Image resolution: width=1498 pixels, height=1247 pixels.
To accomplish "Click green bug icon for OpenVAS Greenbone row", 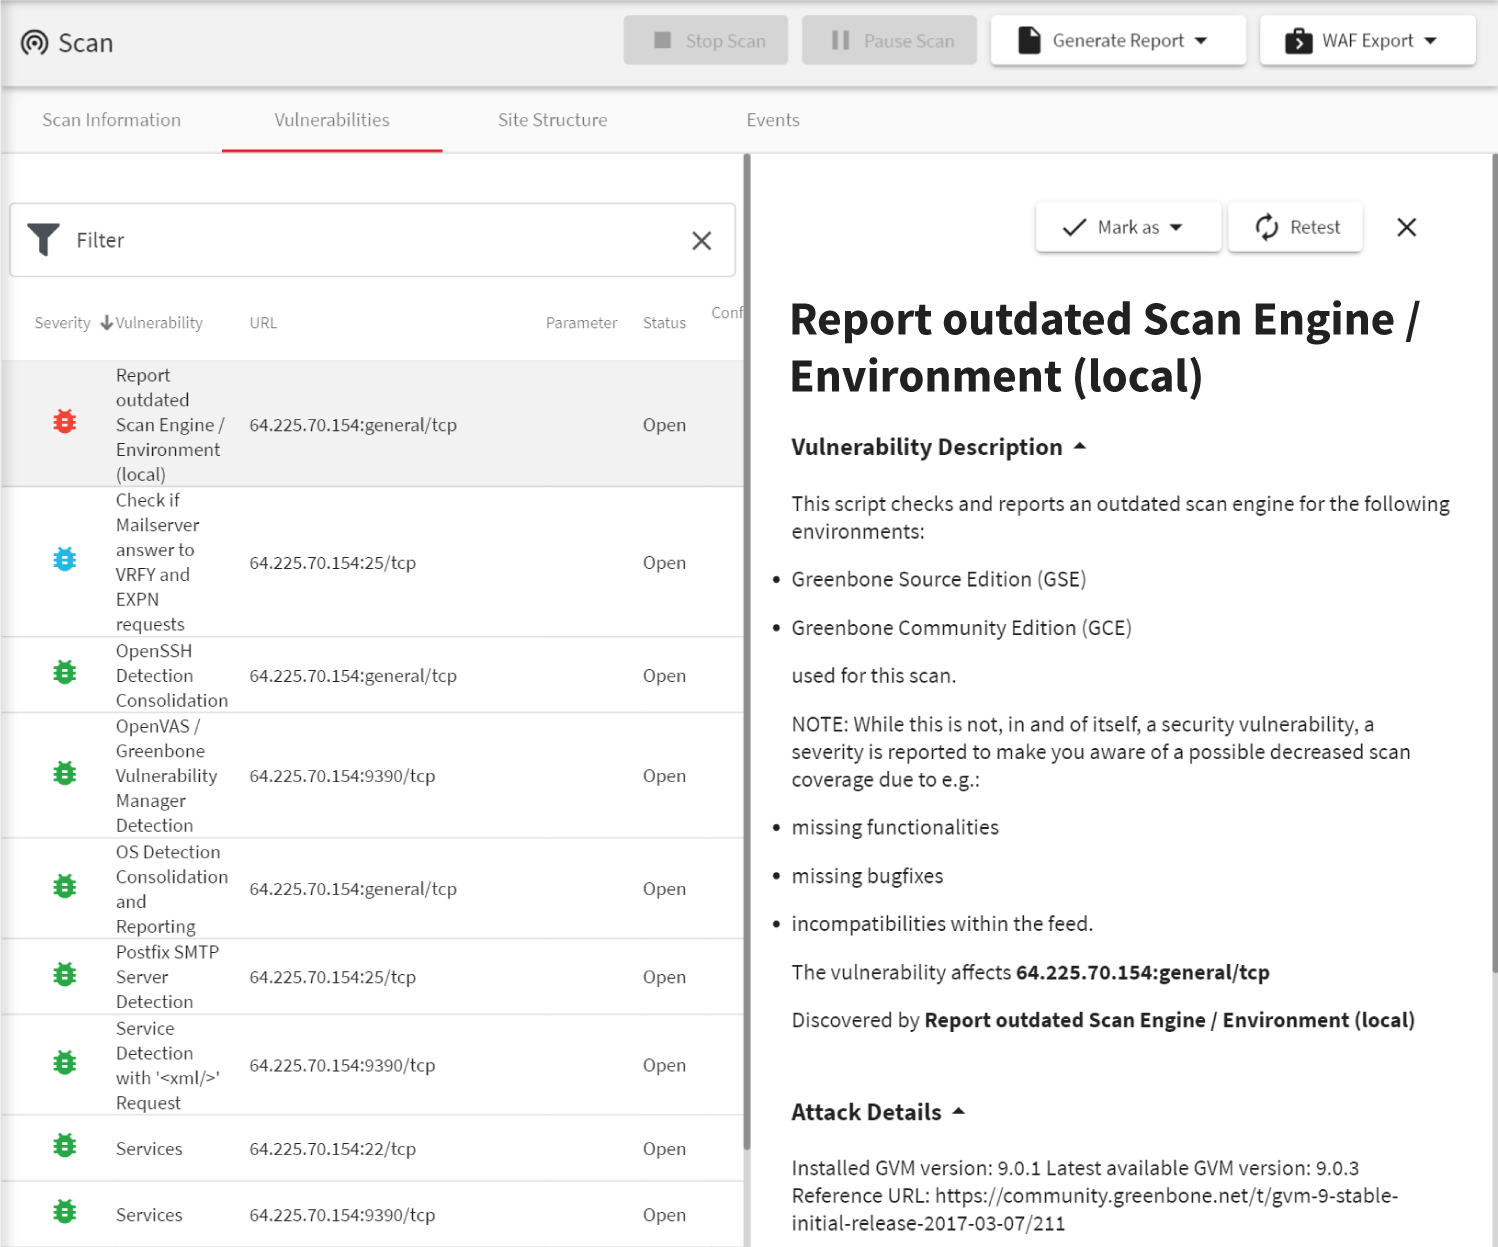I will [65, 773].
